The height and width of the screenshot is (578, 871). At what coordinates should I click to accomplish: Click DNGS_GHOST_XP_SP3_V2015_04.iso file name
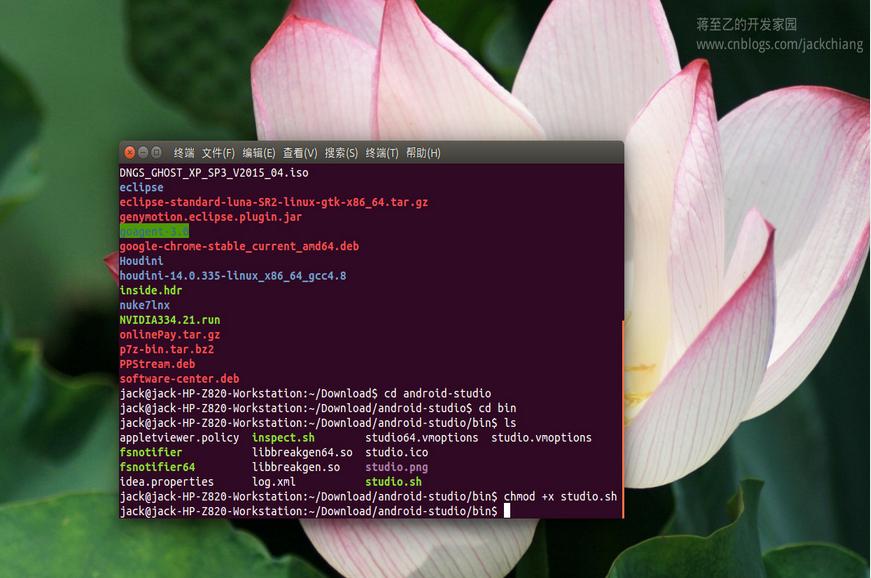click(x=214, y=173)
